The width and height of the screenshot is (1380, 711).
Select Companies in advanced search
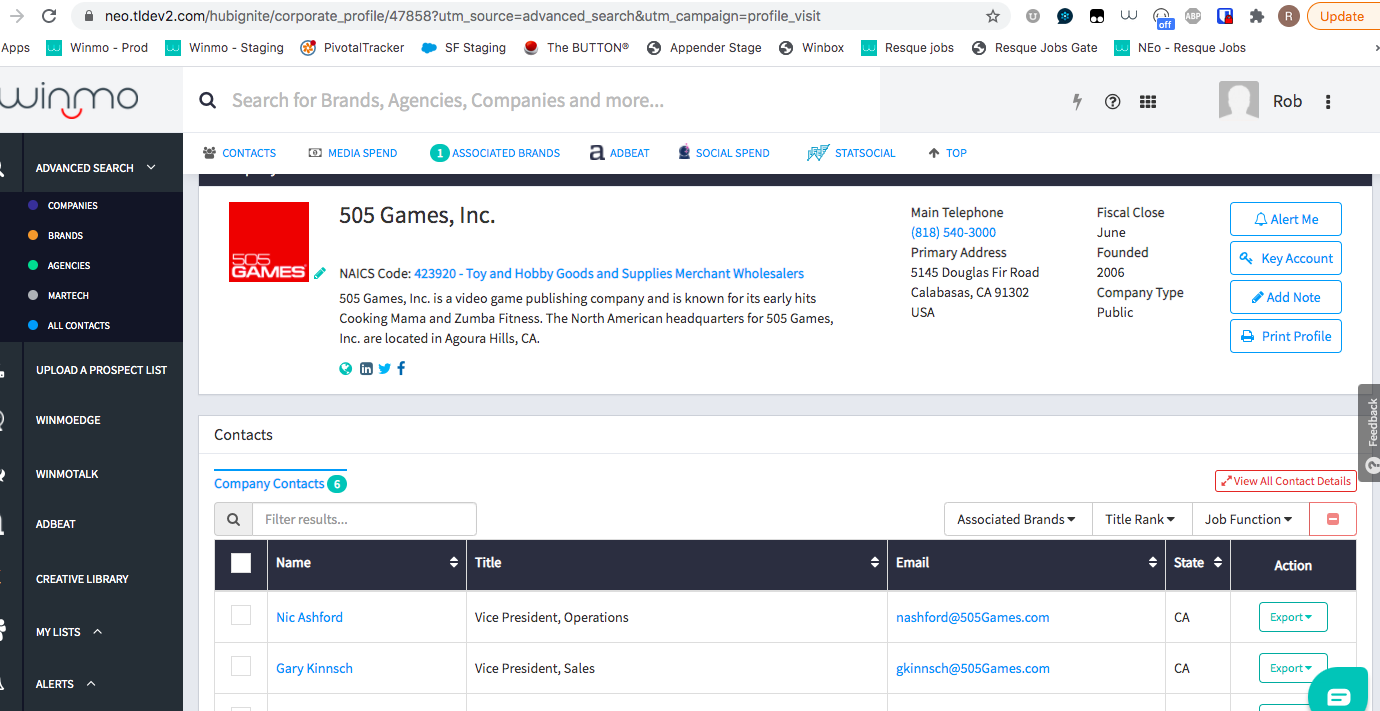[72, 205]
